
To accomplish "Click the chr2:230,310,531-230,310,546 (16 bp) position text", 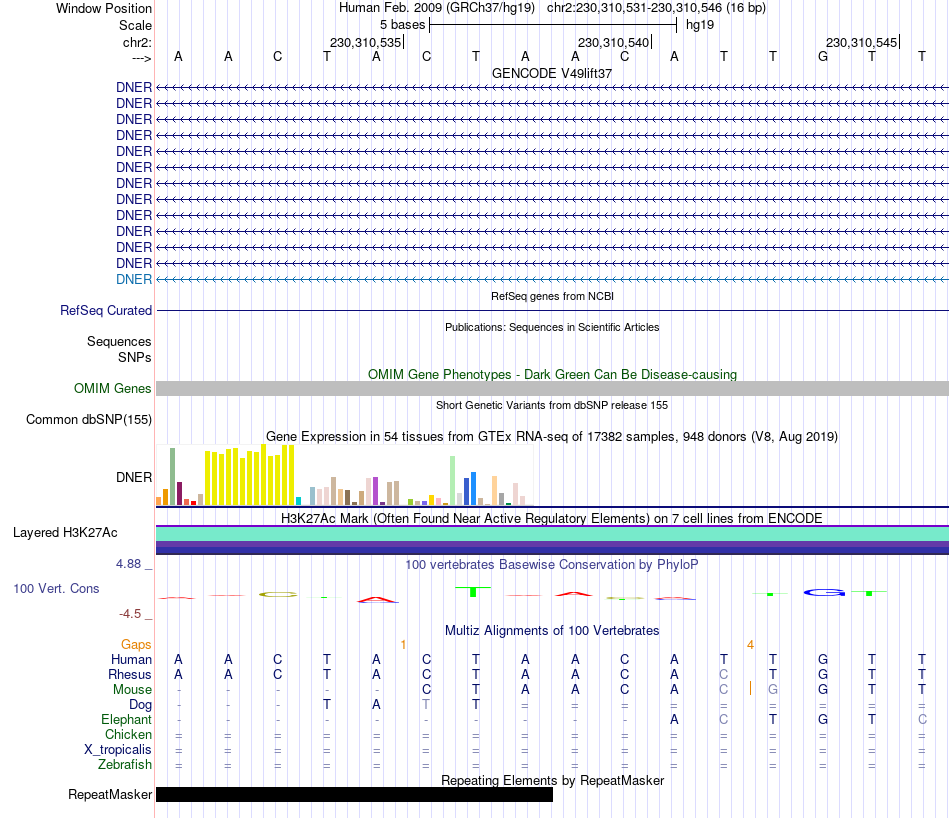I will (x=656, y=8).
